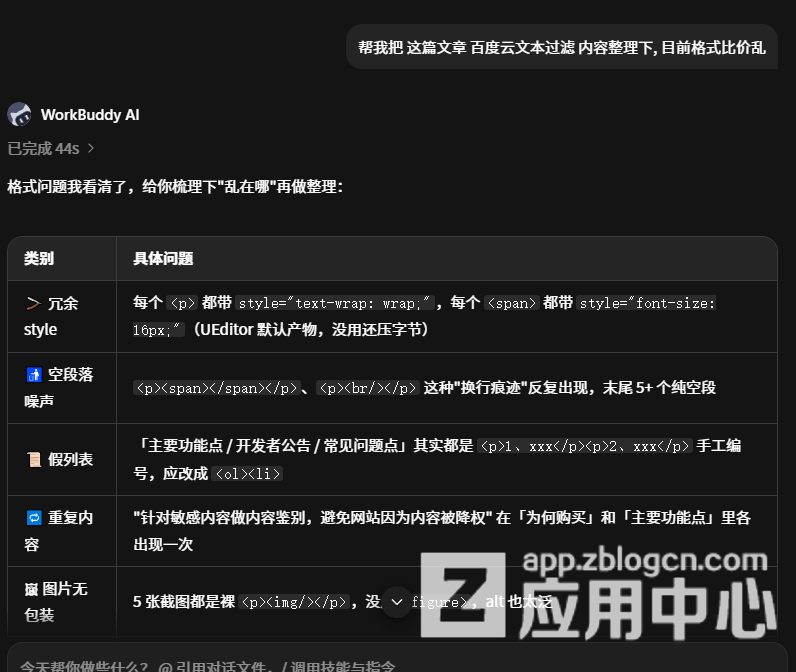Viewport: 796px width, 672px height.
Task: Click the 图片无包装 category cell
Action: [62, 602]
